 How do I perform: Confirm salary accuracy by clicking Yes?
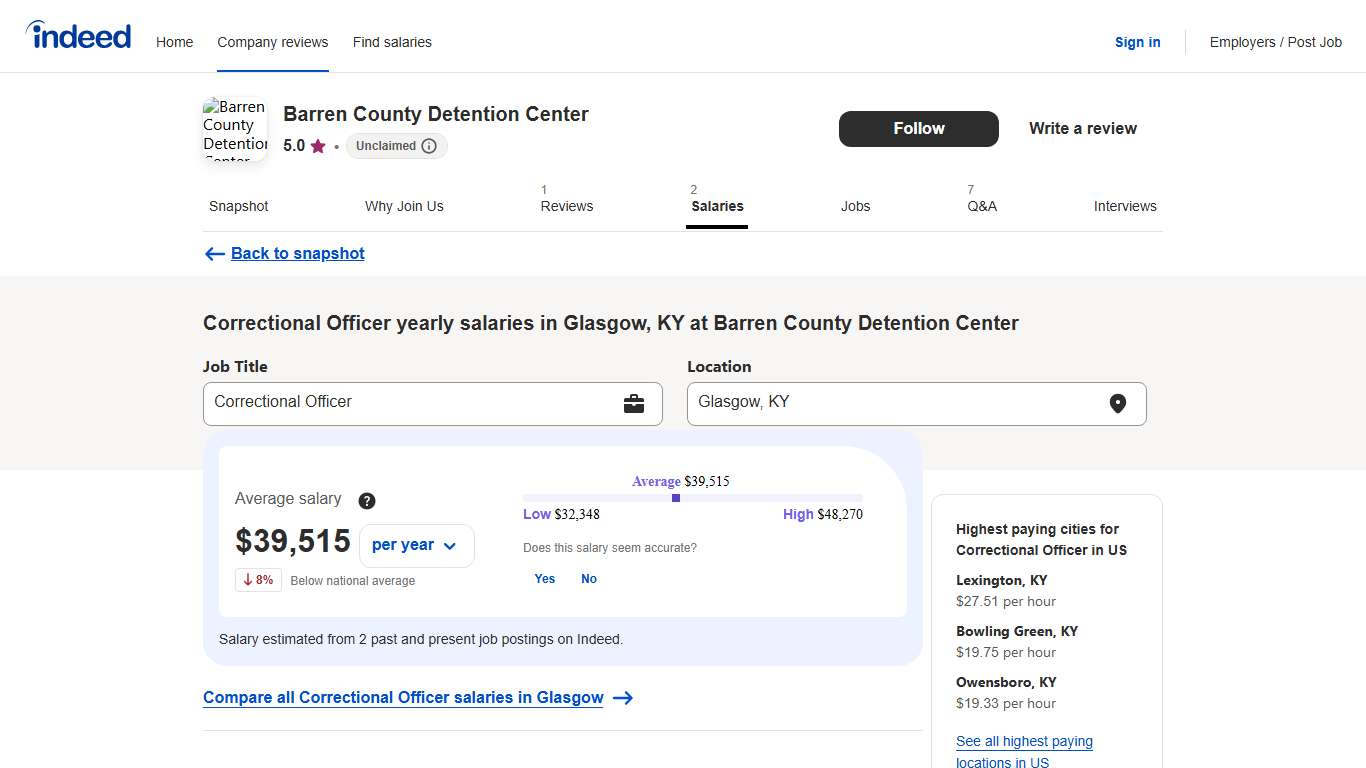tap(544, 578)
